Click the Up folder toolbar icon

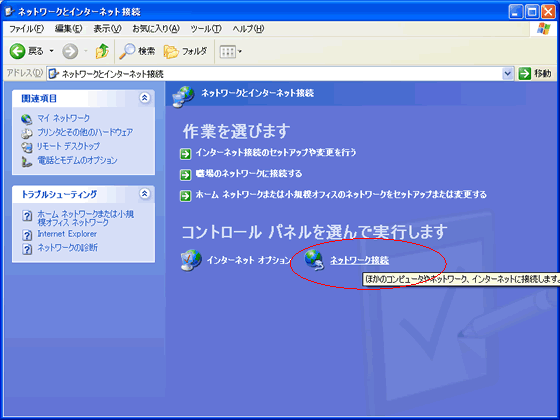tap(102, 51)
